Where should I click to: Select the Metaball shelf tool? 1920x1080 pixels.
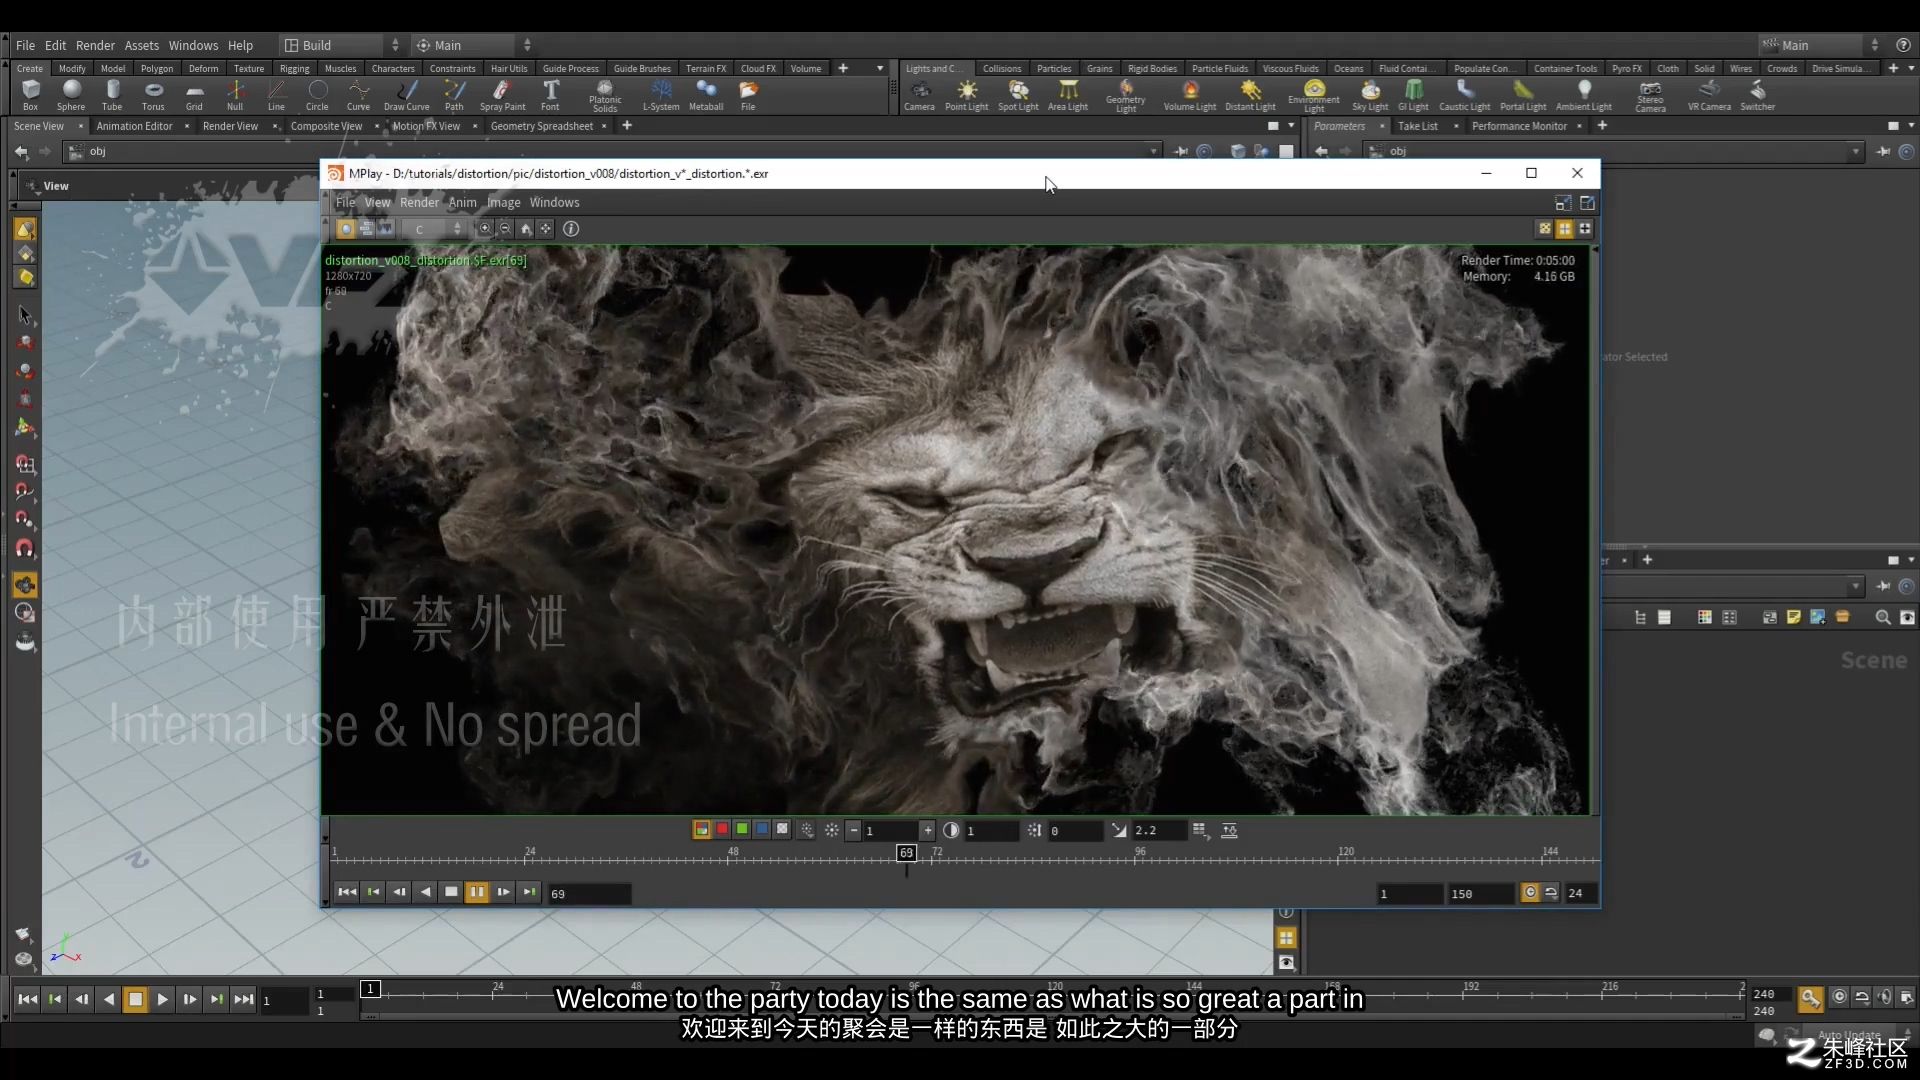pos(706,96)
